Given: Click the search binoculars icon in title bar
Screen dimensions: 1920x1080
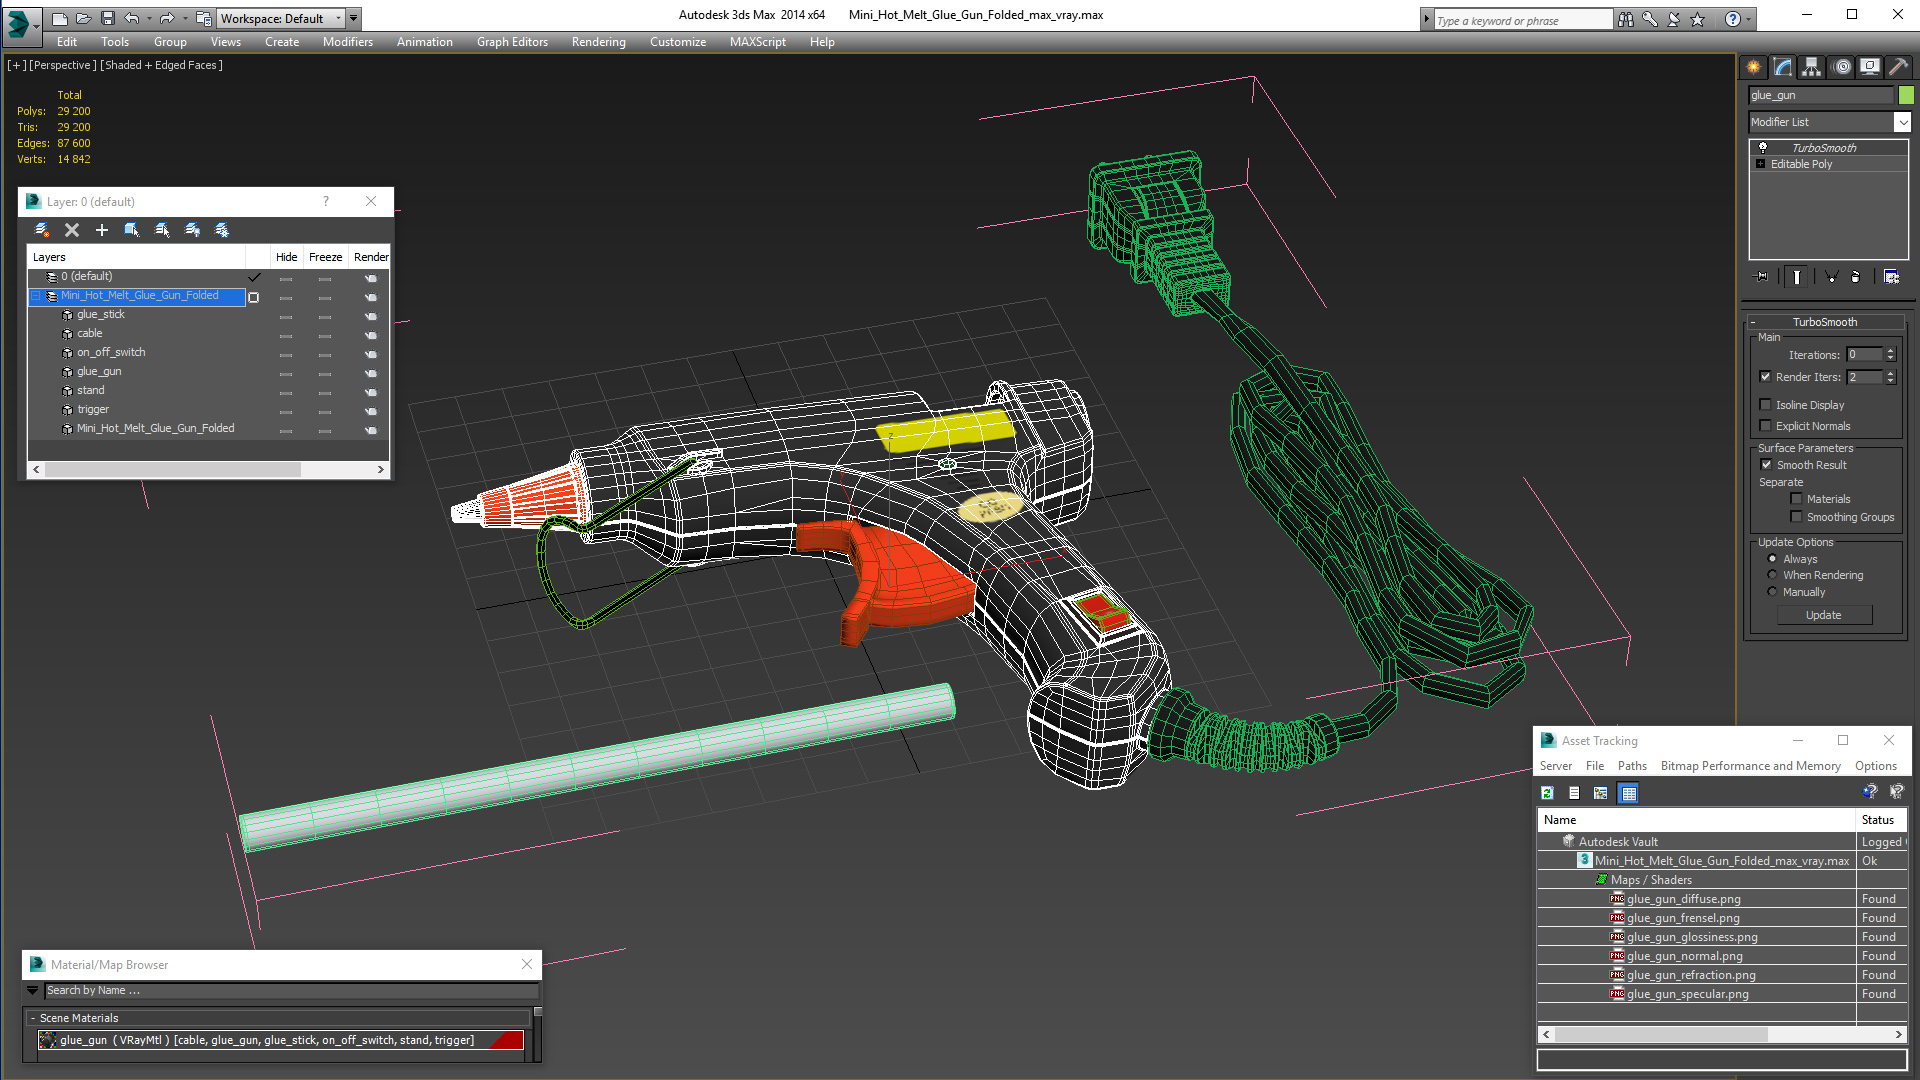Looking at the screenshot, I should click(x=1626, y=19).
